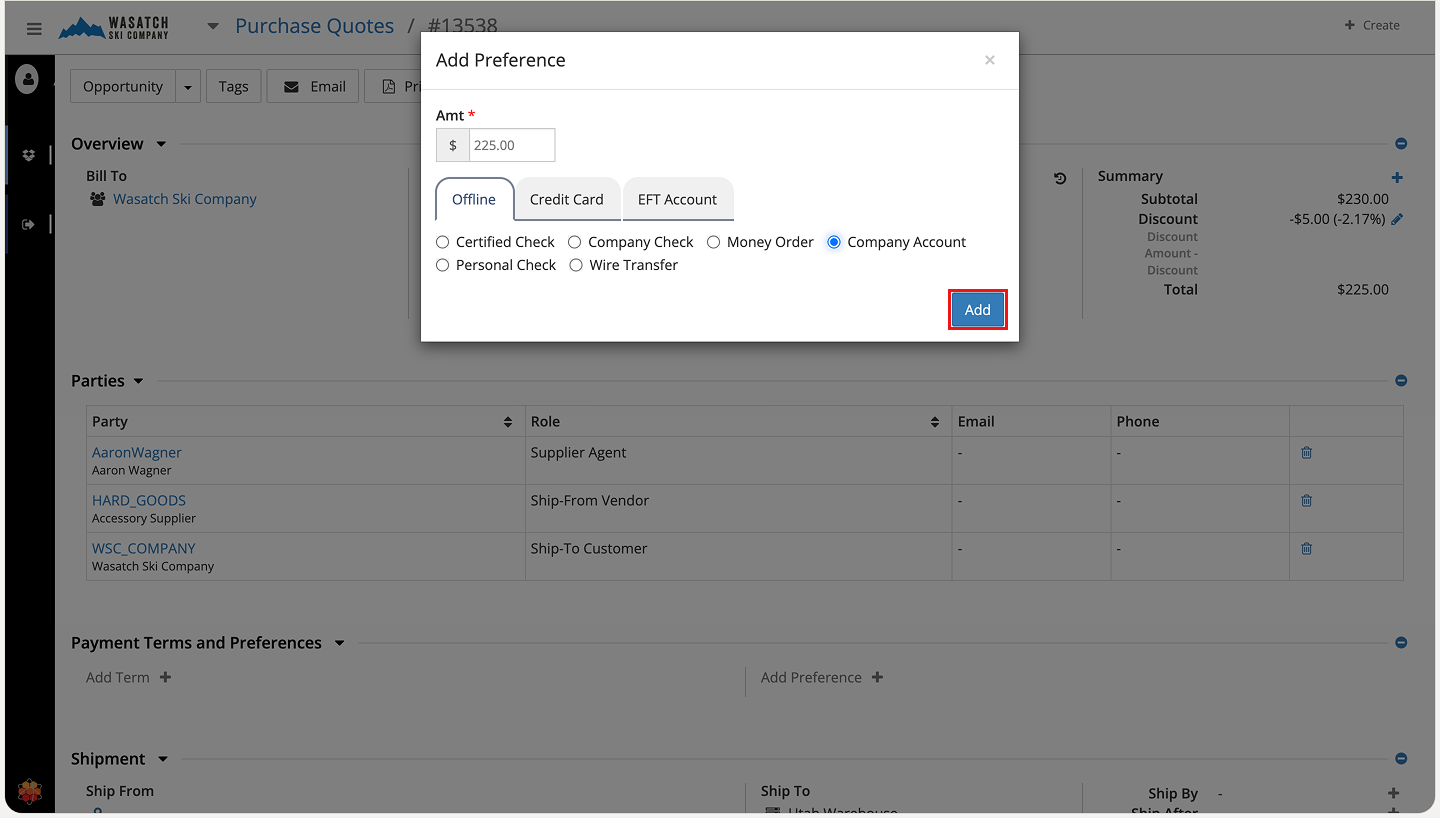Delete the AaronWagner party row

click(x=1306, y=453)
